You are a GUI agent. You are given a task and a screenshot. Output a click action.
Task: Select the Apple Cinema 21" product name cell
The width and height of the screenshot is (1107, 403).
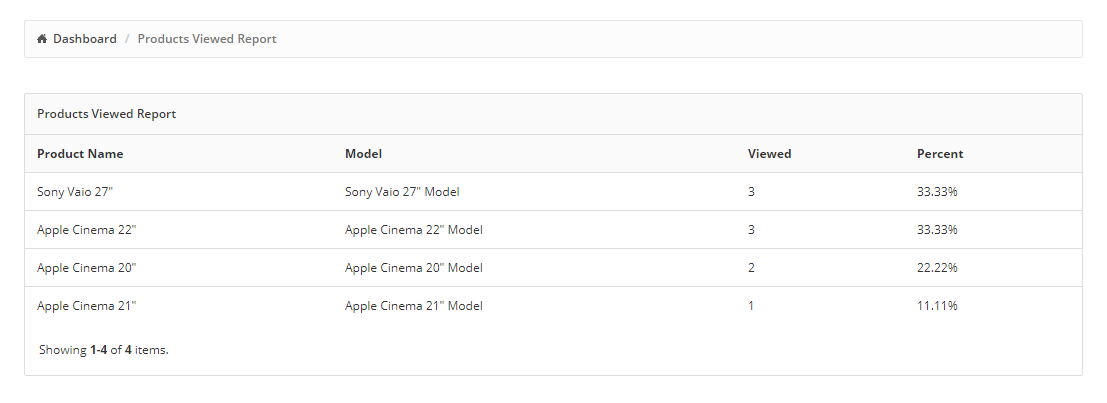coord(87,306)
